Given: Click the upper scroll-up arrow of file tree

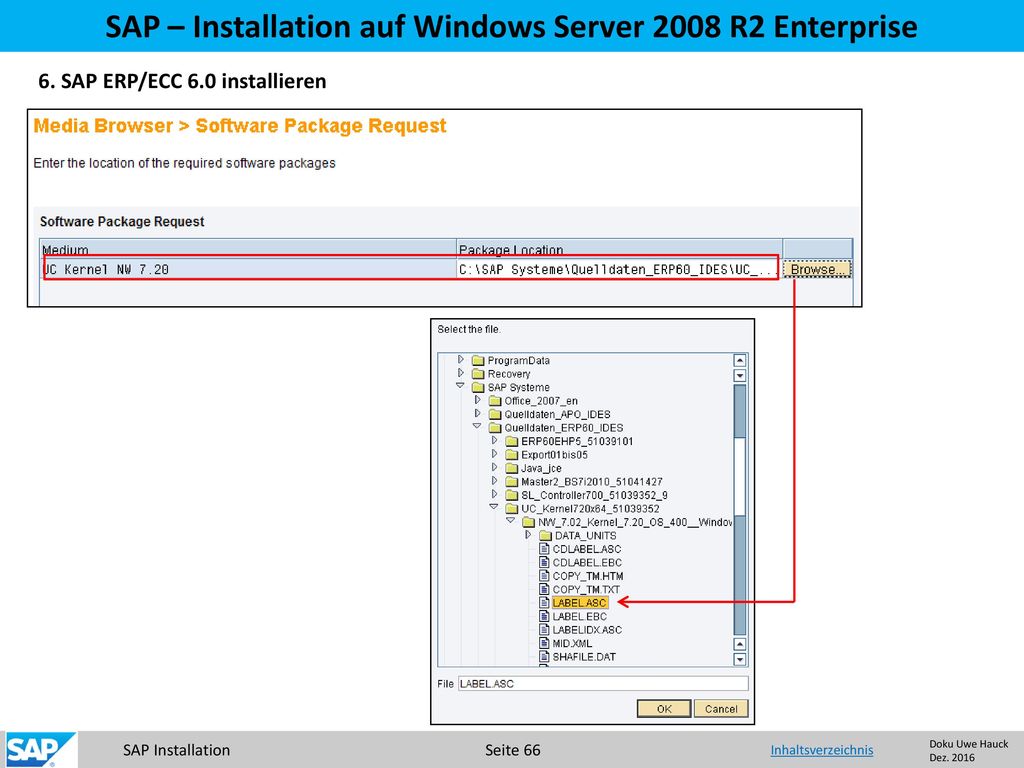Looking at the screenshot, I should (740, 360).
